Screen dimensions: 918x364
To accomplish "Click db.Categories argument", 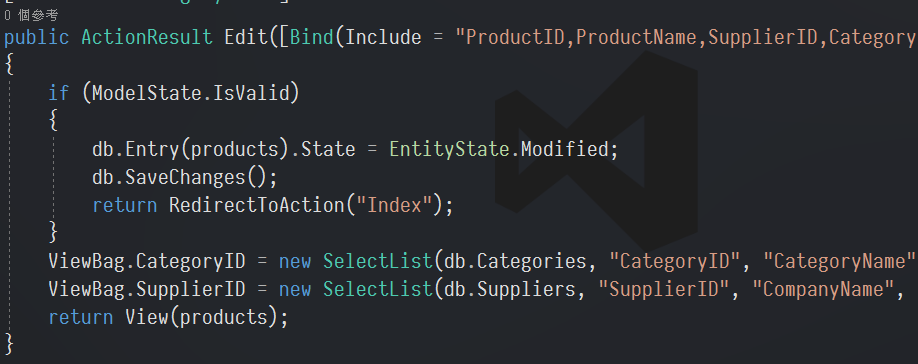I will click(x=516, y=261).
